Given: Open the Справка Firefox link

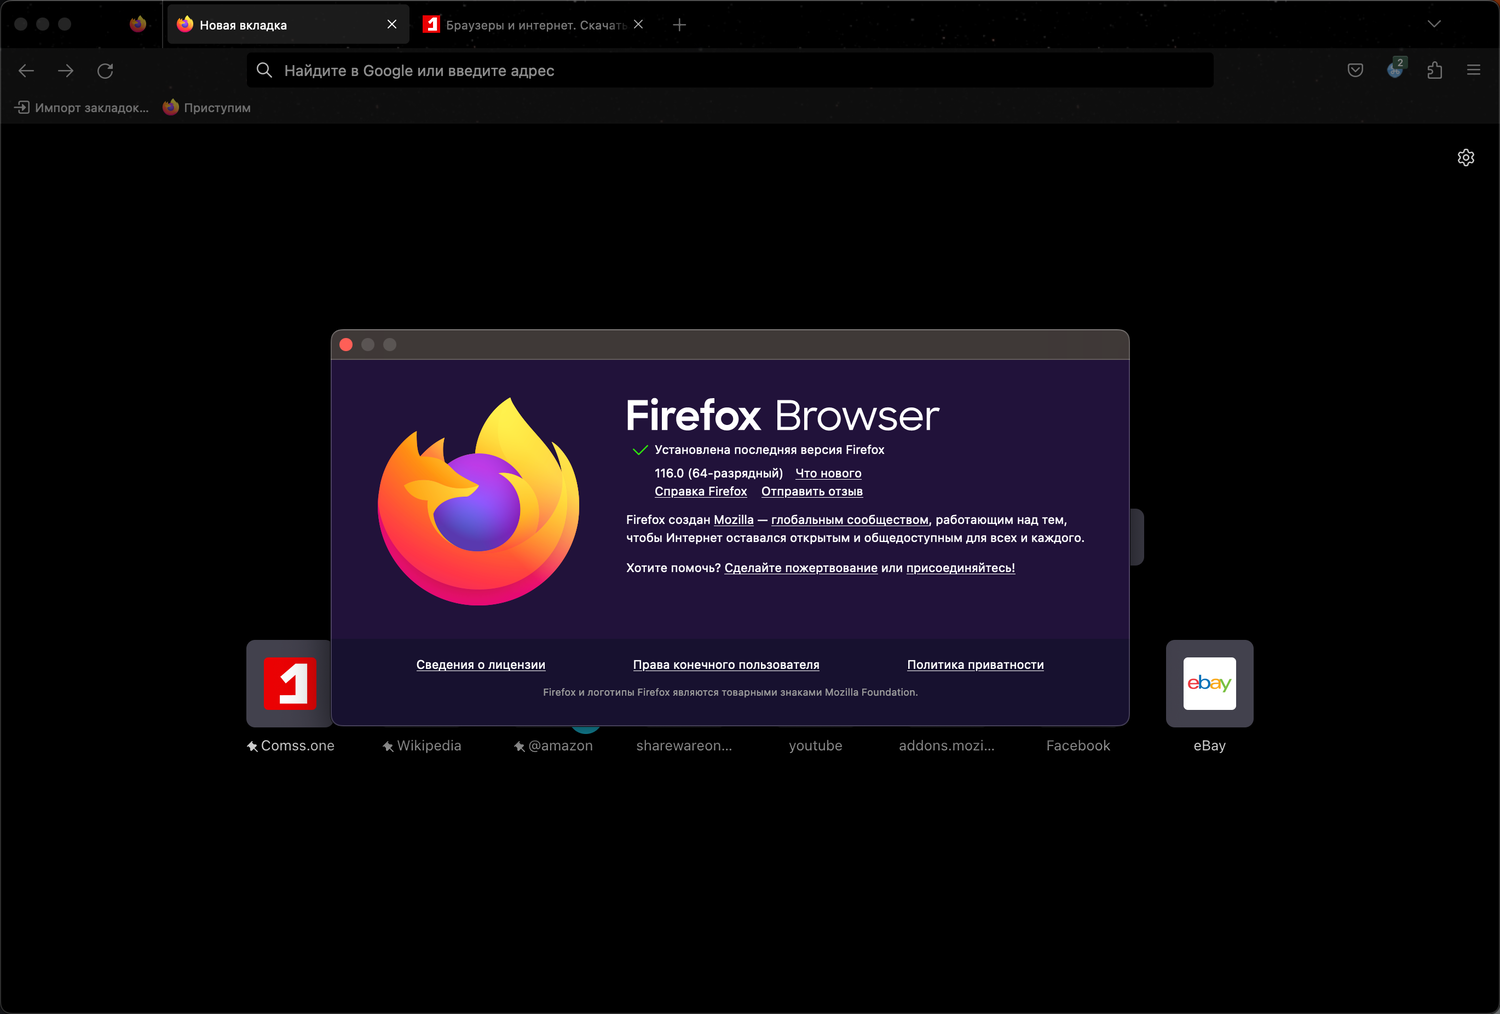Looking at the screenshot, I should [701, 491].
